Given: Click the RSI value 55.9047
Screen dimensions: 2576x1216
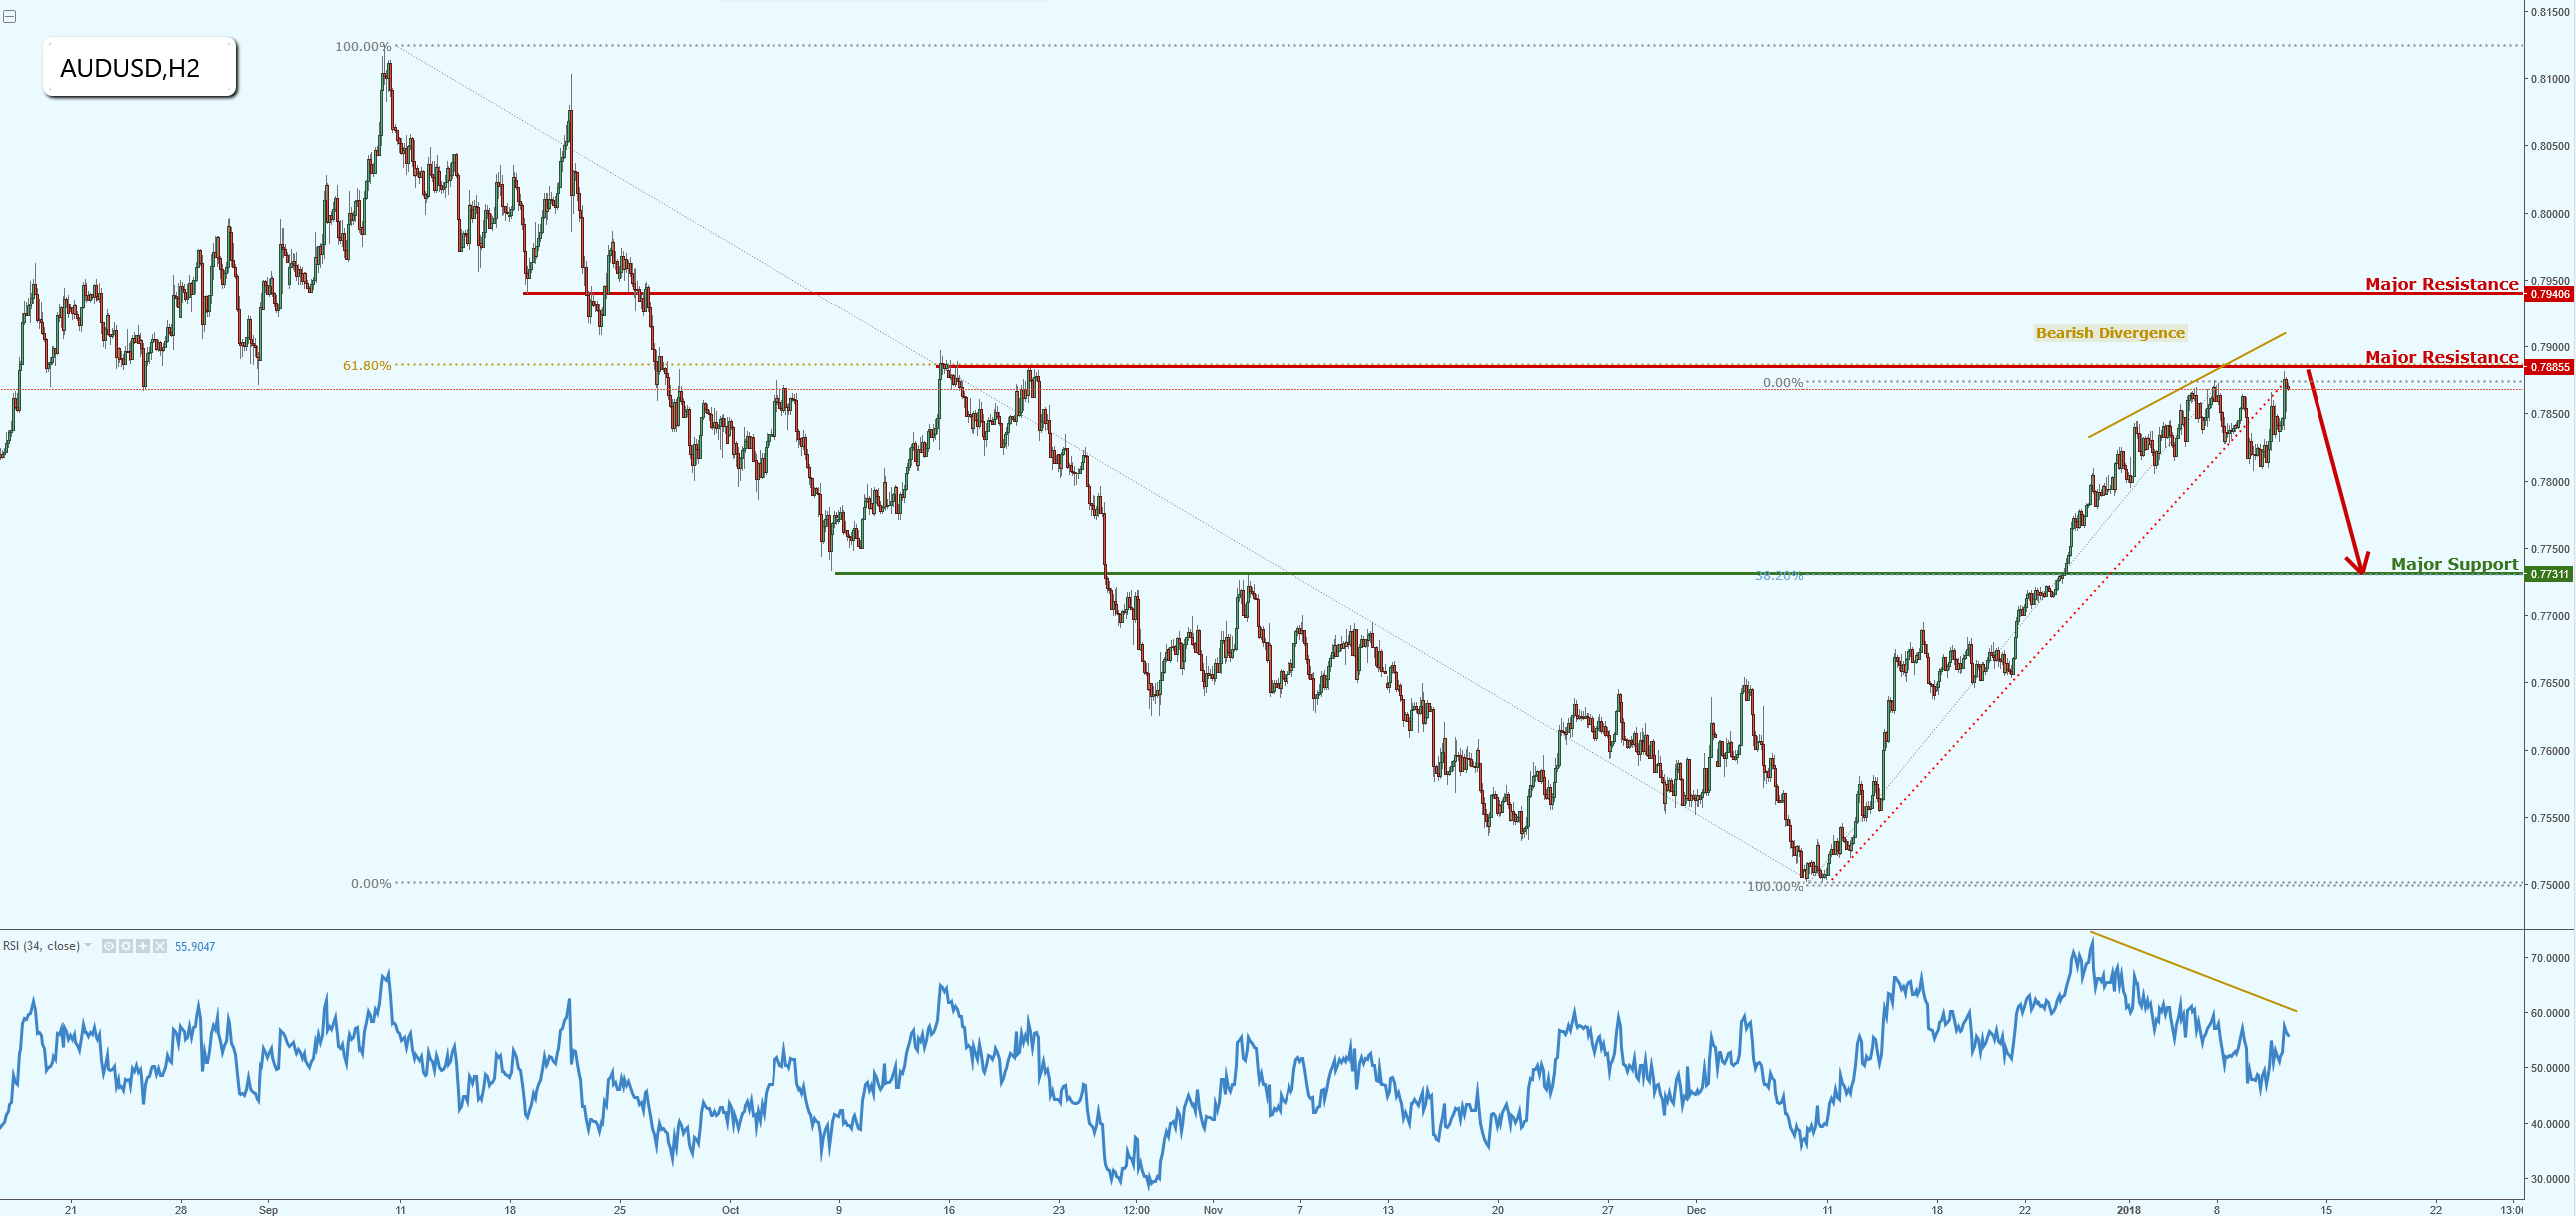Looking at the screenshot, I should 195,947.
